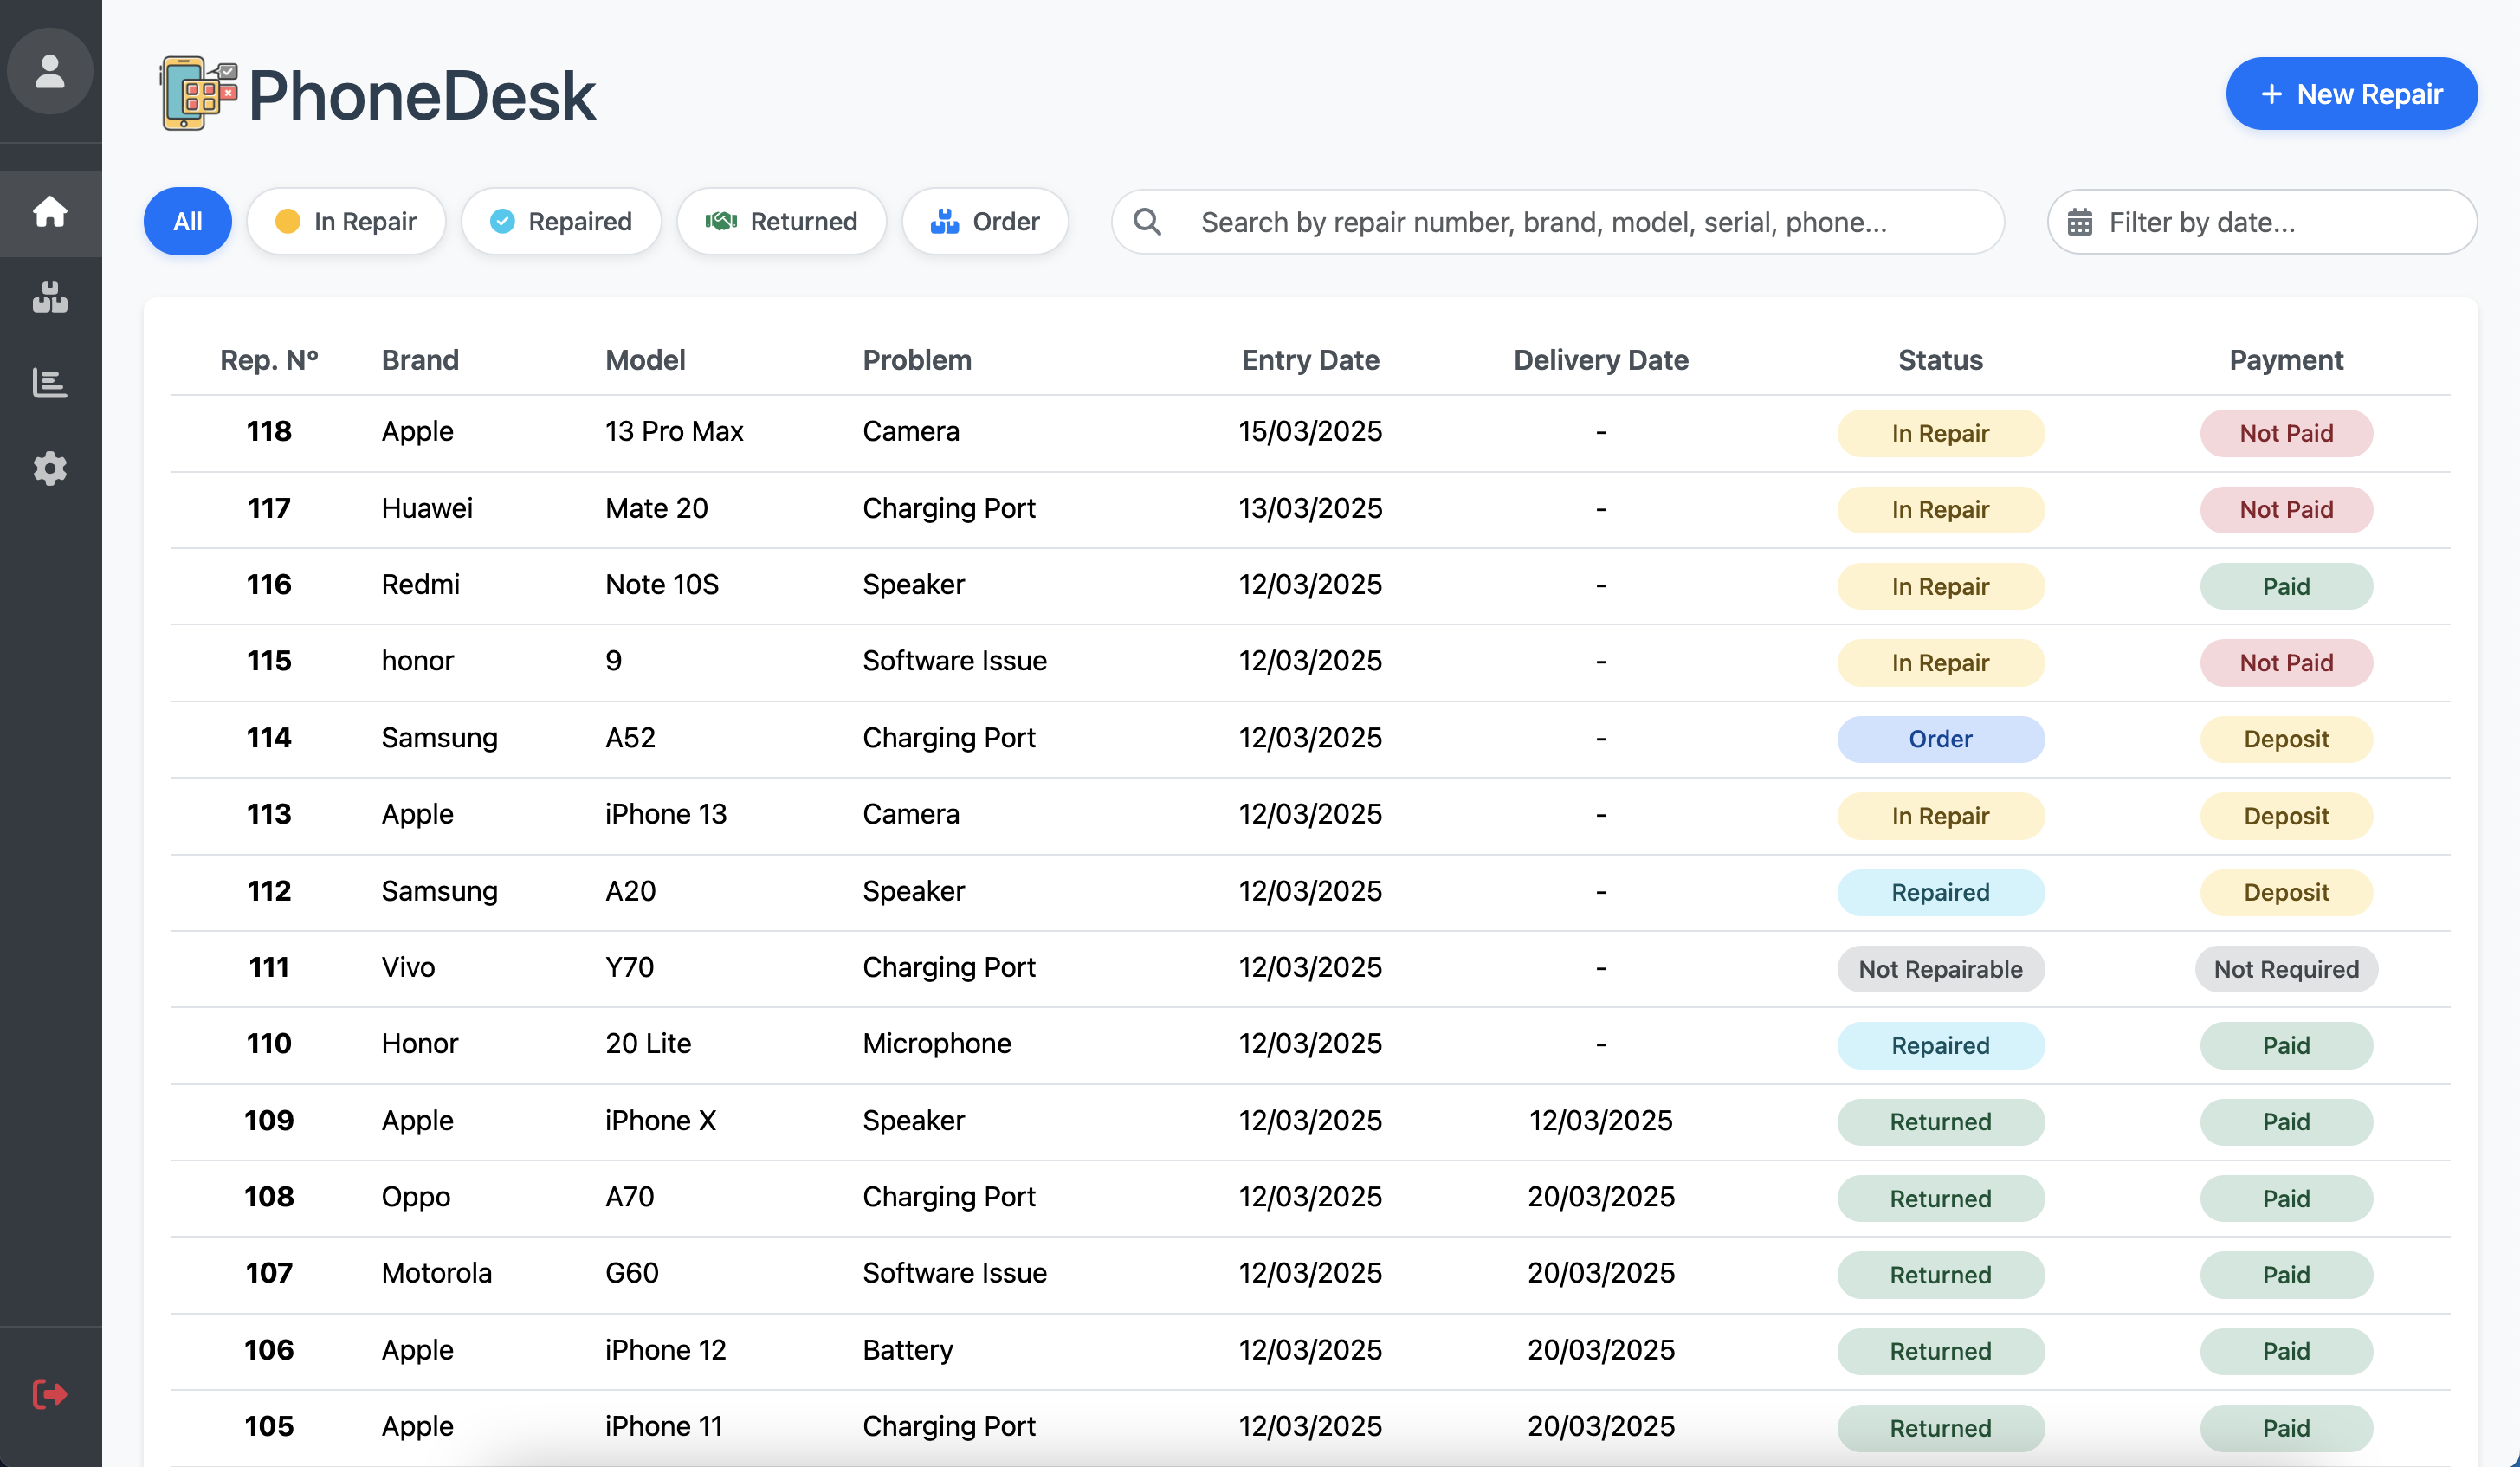
Task: Click Returned badge for repair 109
Action: [x=1940, y=1122]
